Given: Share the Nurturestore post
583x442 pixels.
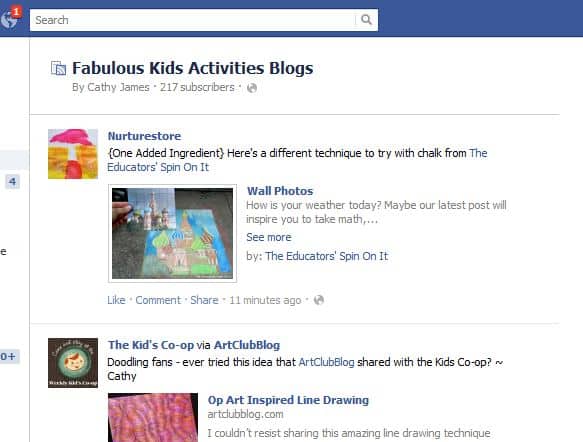Looking at the screenshot, I should (x=204, y=300).
